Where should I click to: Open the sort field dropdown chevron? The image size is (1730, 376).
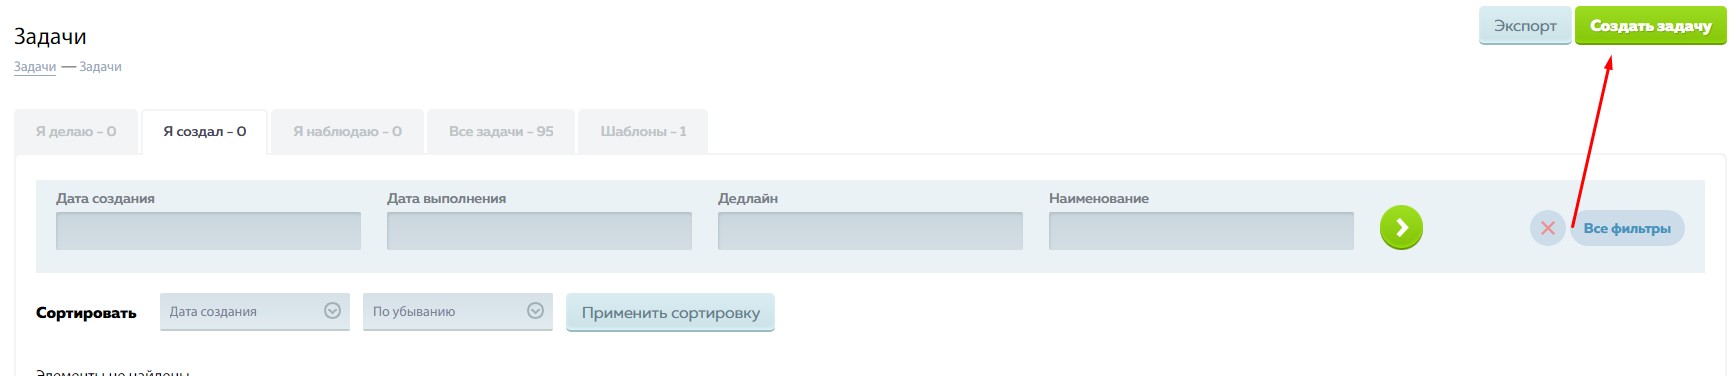333,311
